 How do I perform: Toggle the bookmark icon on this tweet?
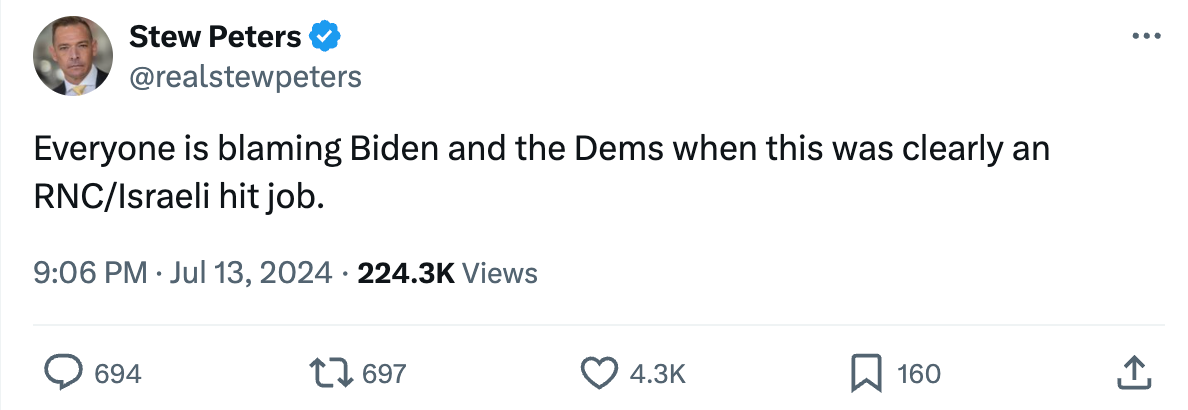click(865, 374)
